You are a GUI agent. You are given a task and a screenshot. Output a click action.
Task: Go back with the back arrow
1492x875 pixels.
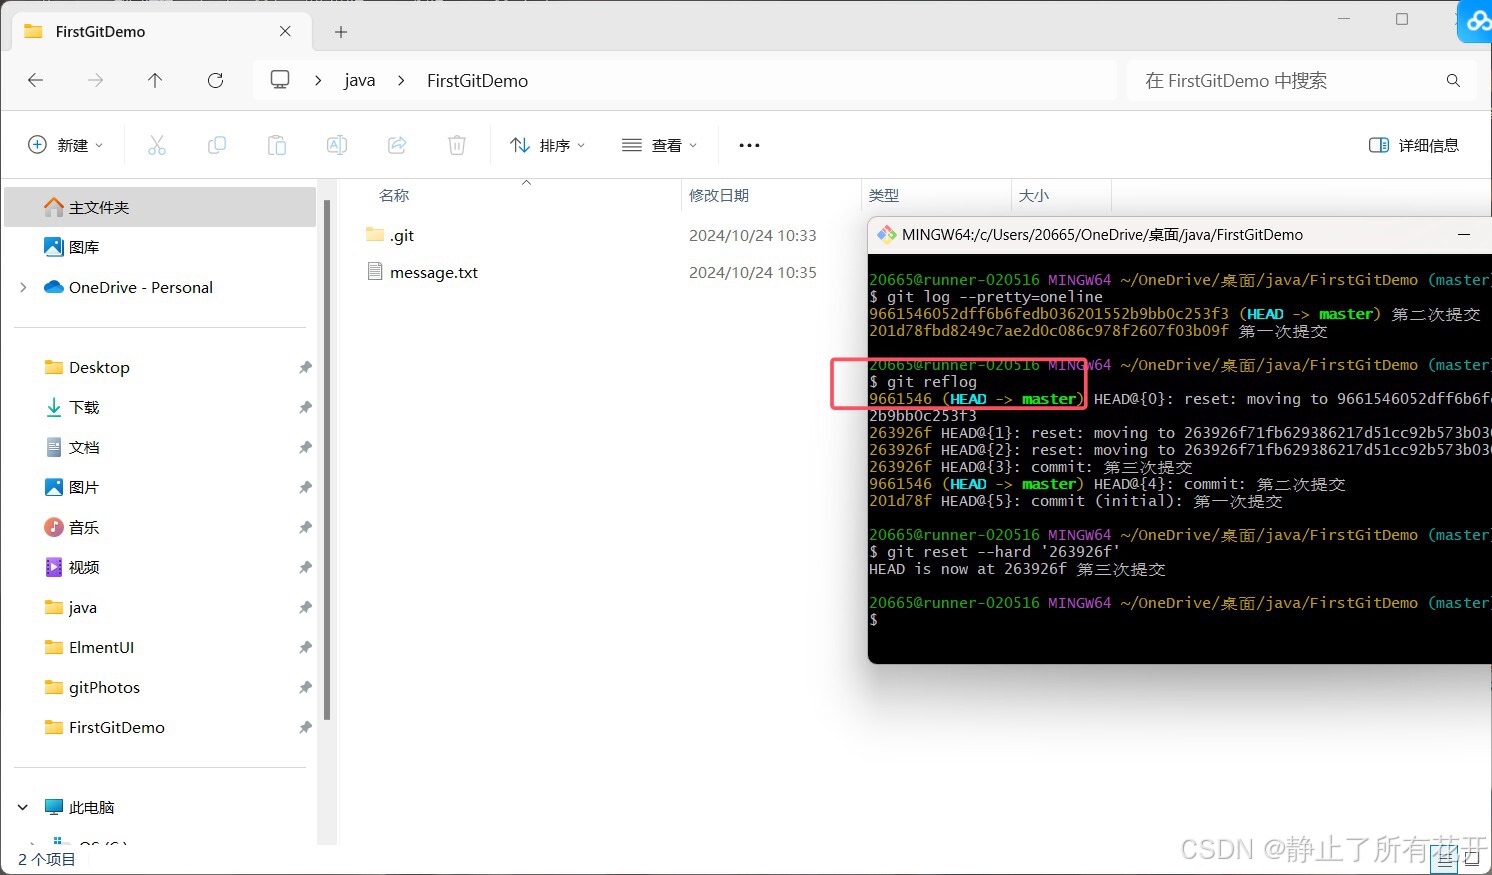[36, 80]
